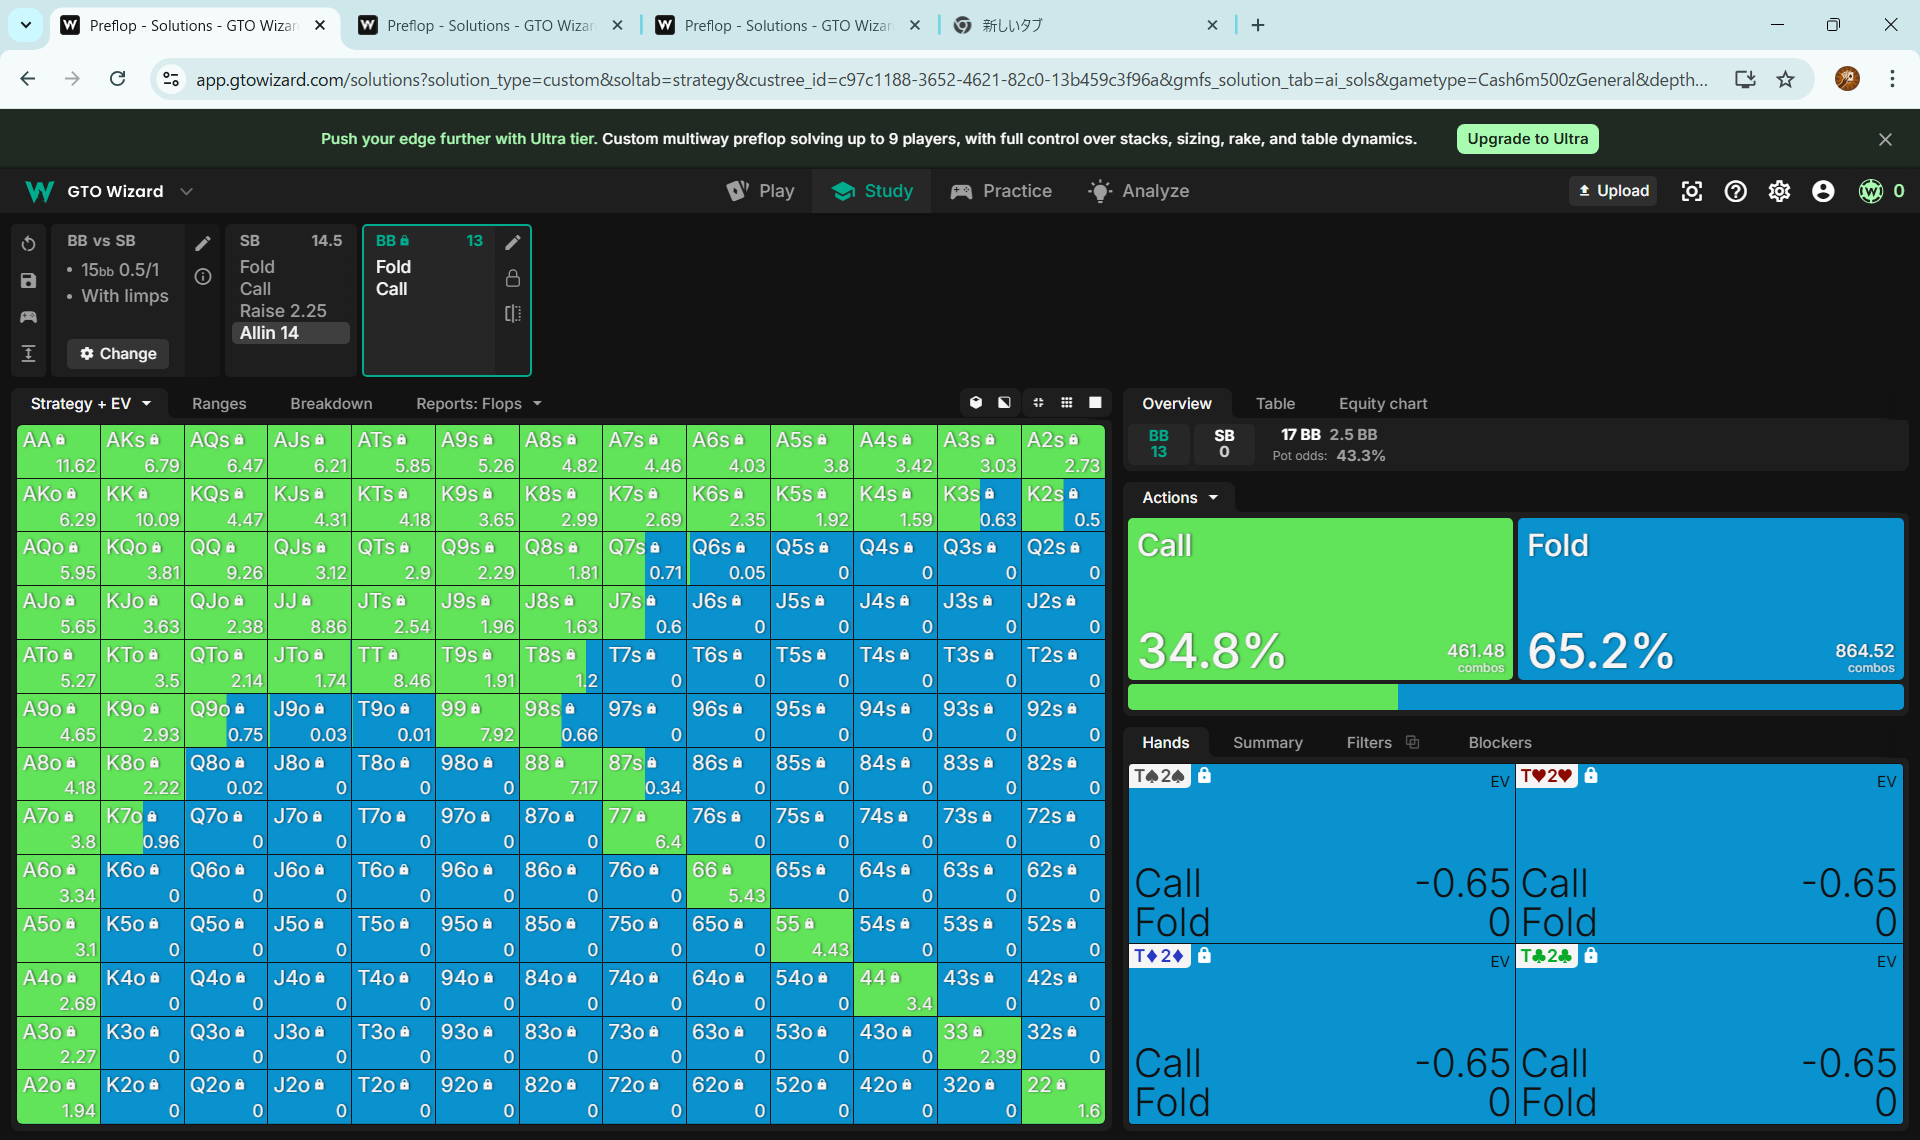
Task: Switch matrix to the dense grid view
Action: 1067,403
